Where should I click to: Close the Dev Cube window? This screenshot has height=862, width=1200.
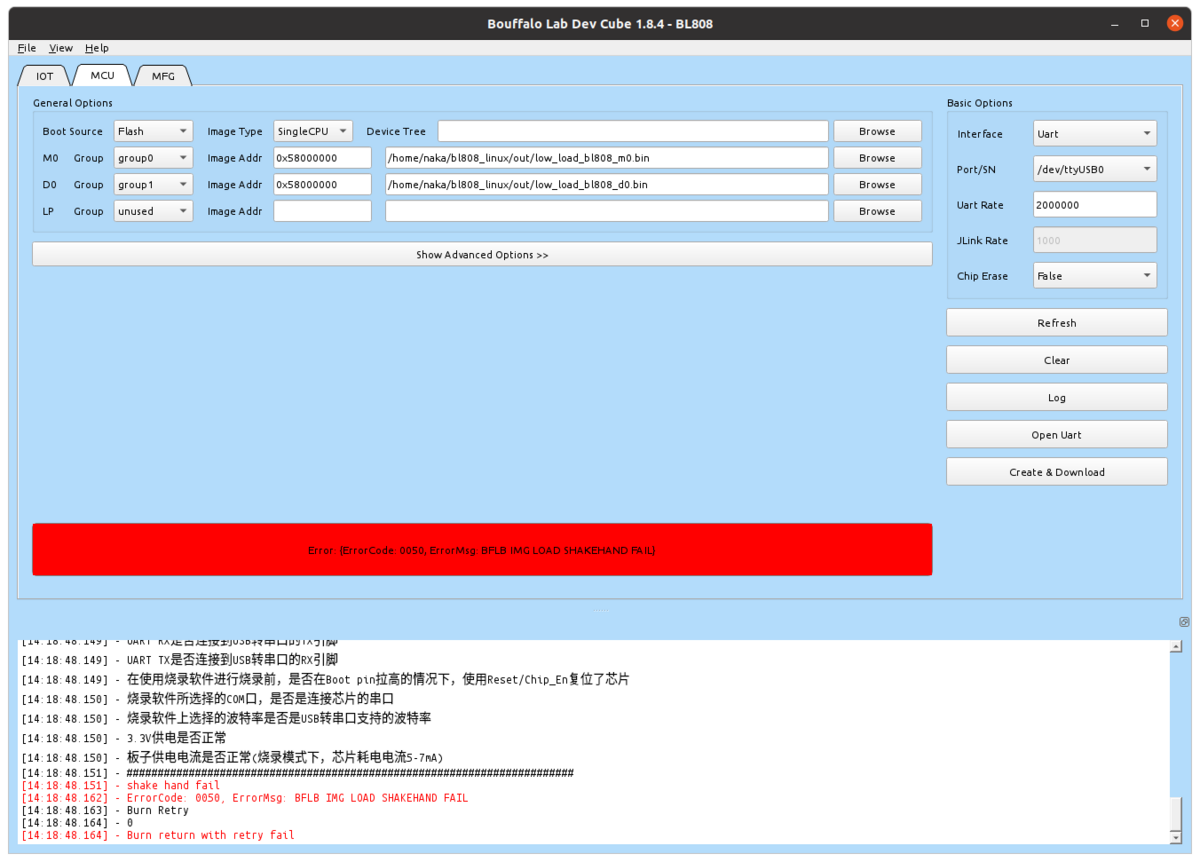pyautogui.click(x=1173, y=23)
